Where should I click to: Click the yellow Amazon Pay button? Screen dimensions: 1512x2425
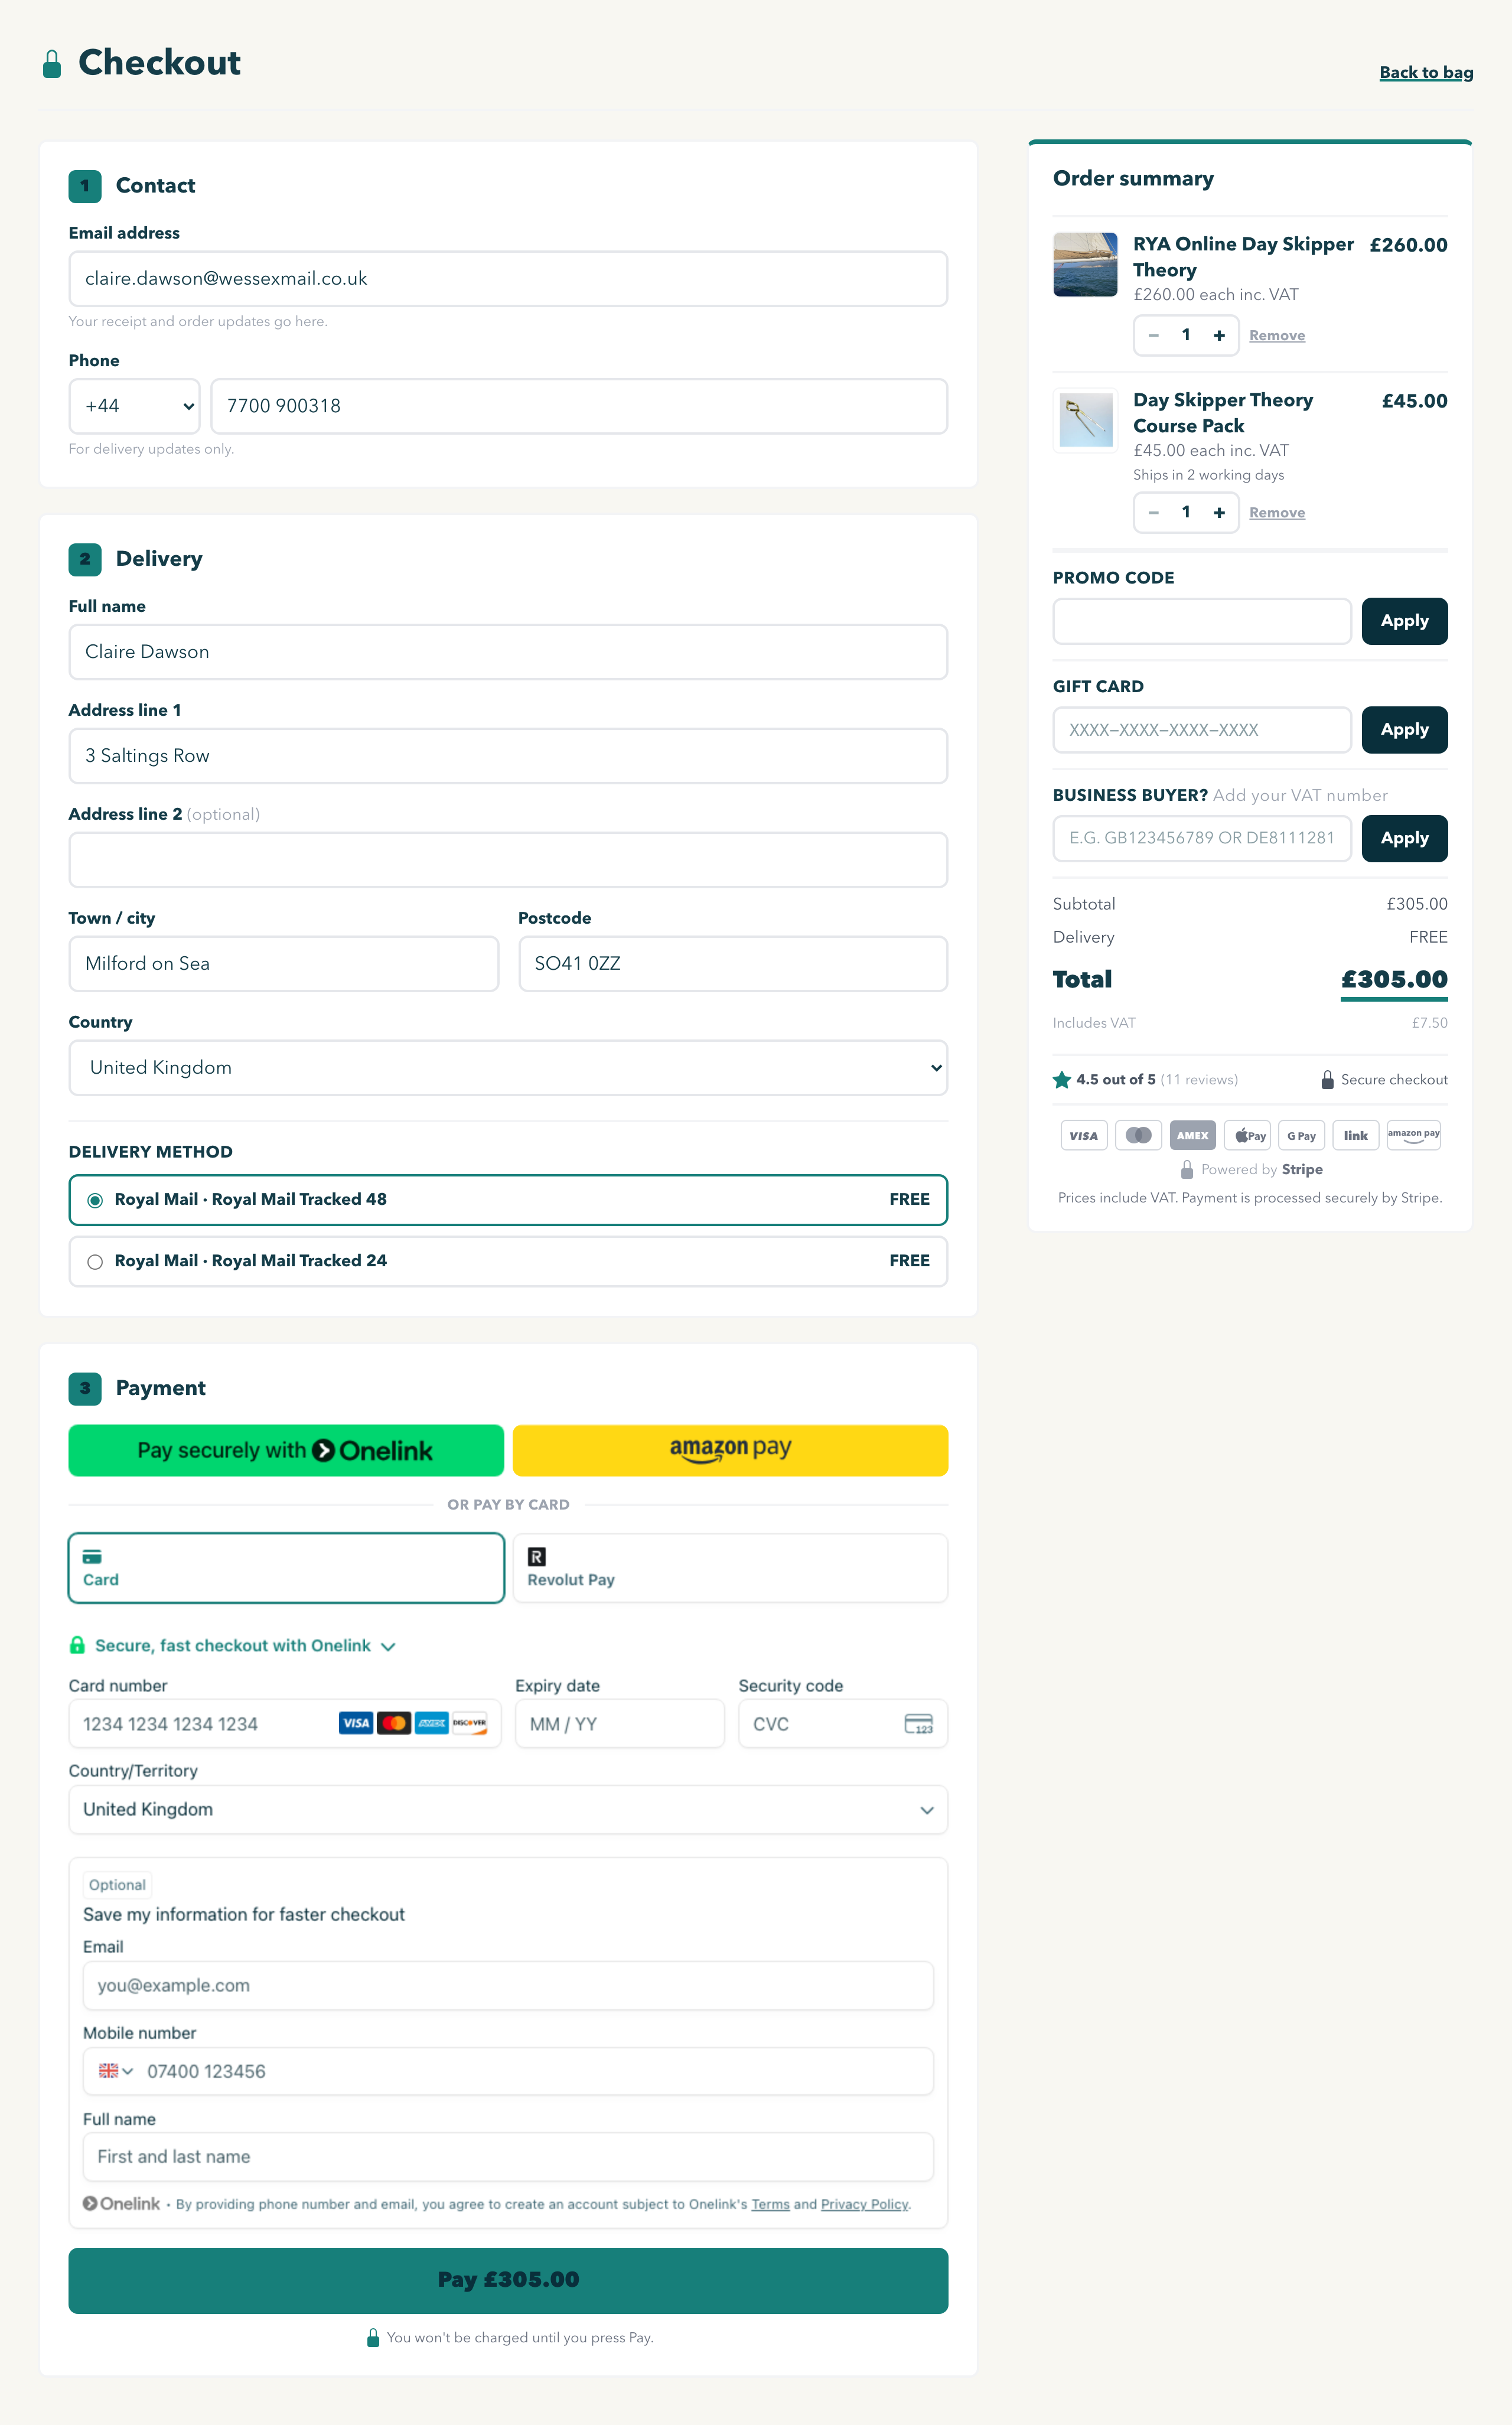730,1451
